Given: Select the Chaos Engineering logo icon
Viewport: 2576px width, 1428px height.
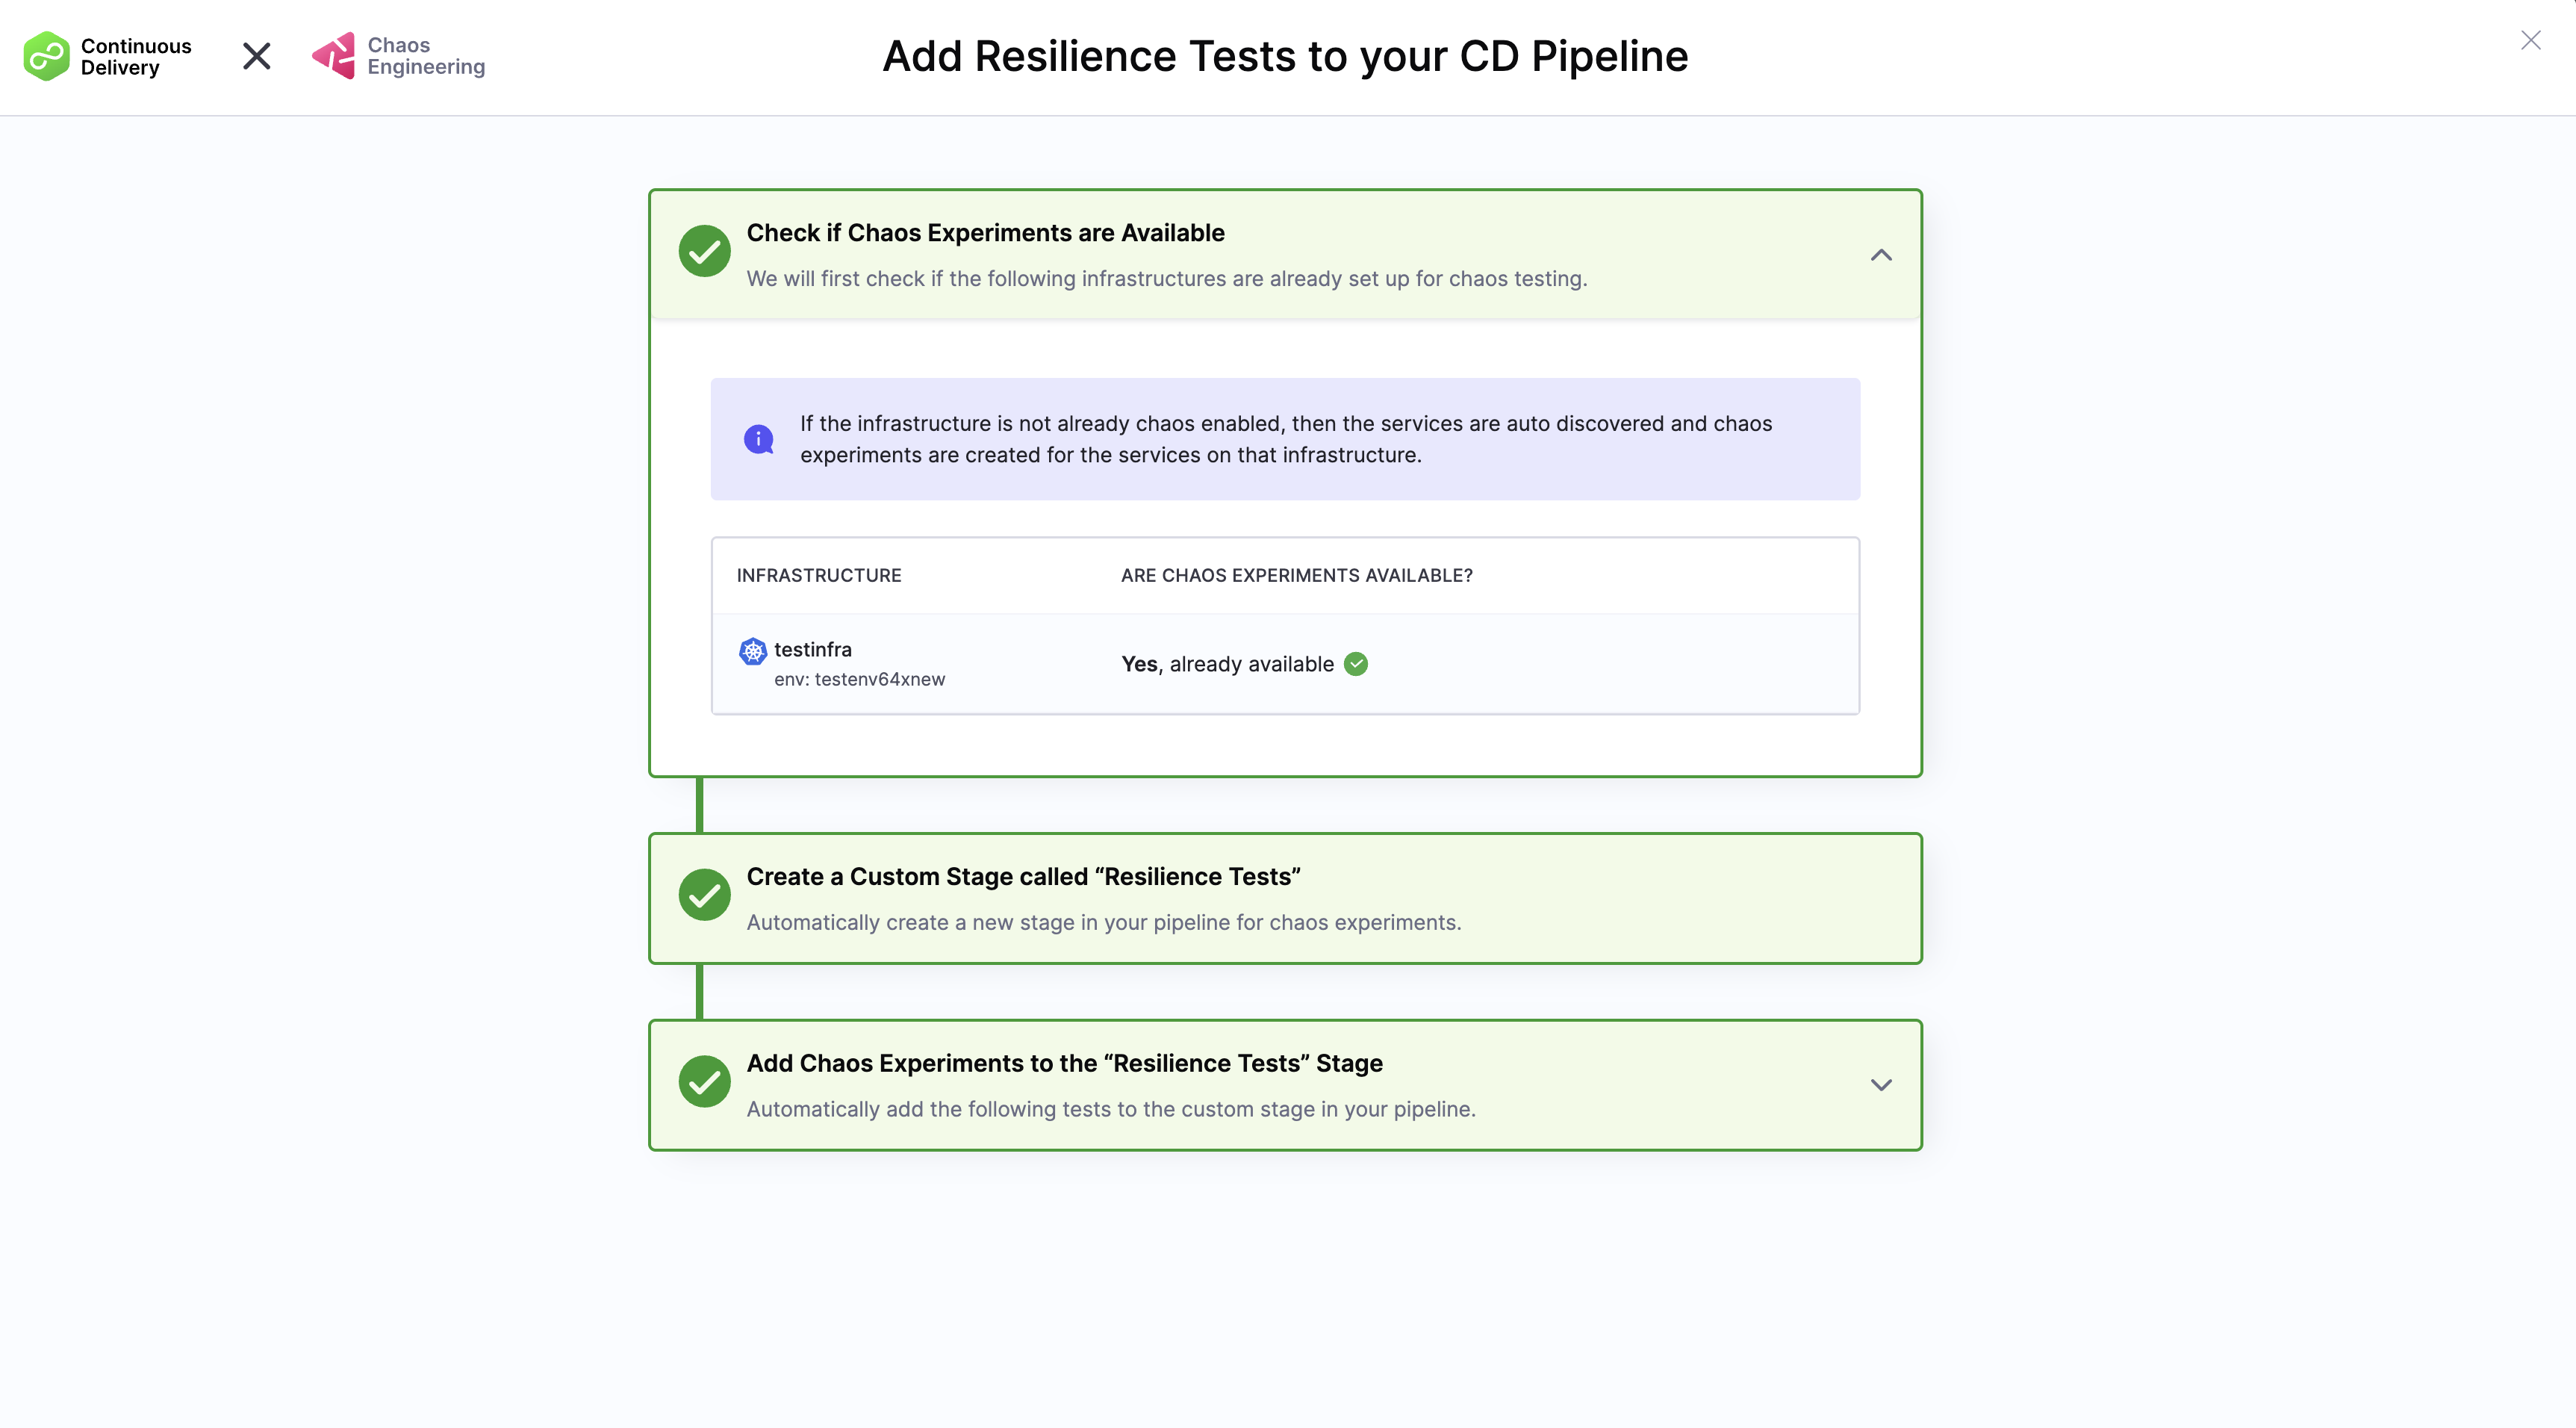Looking at the screenshot, I should click(x=333, y=56).
